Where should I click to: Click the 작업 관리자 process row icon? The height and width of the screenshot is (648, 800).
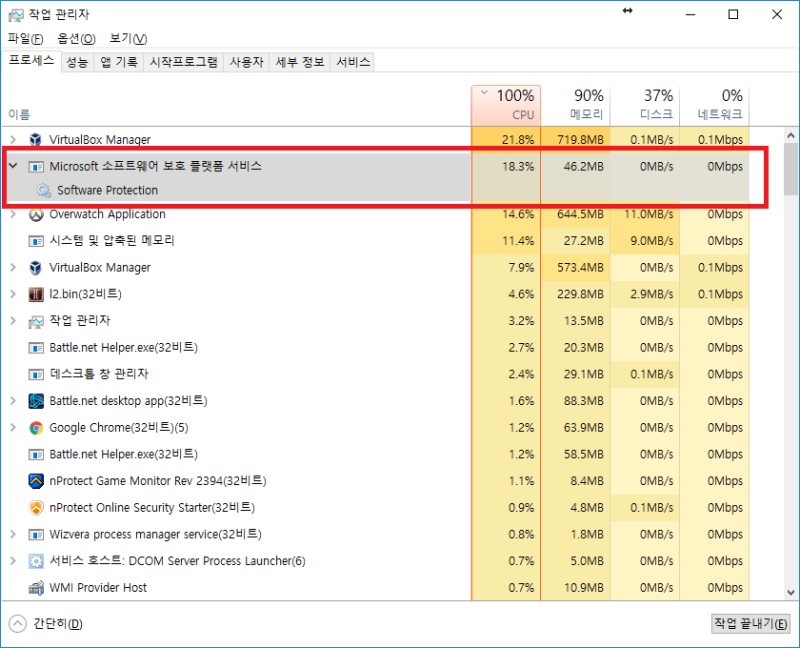click(36, 321)
